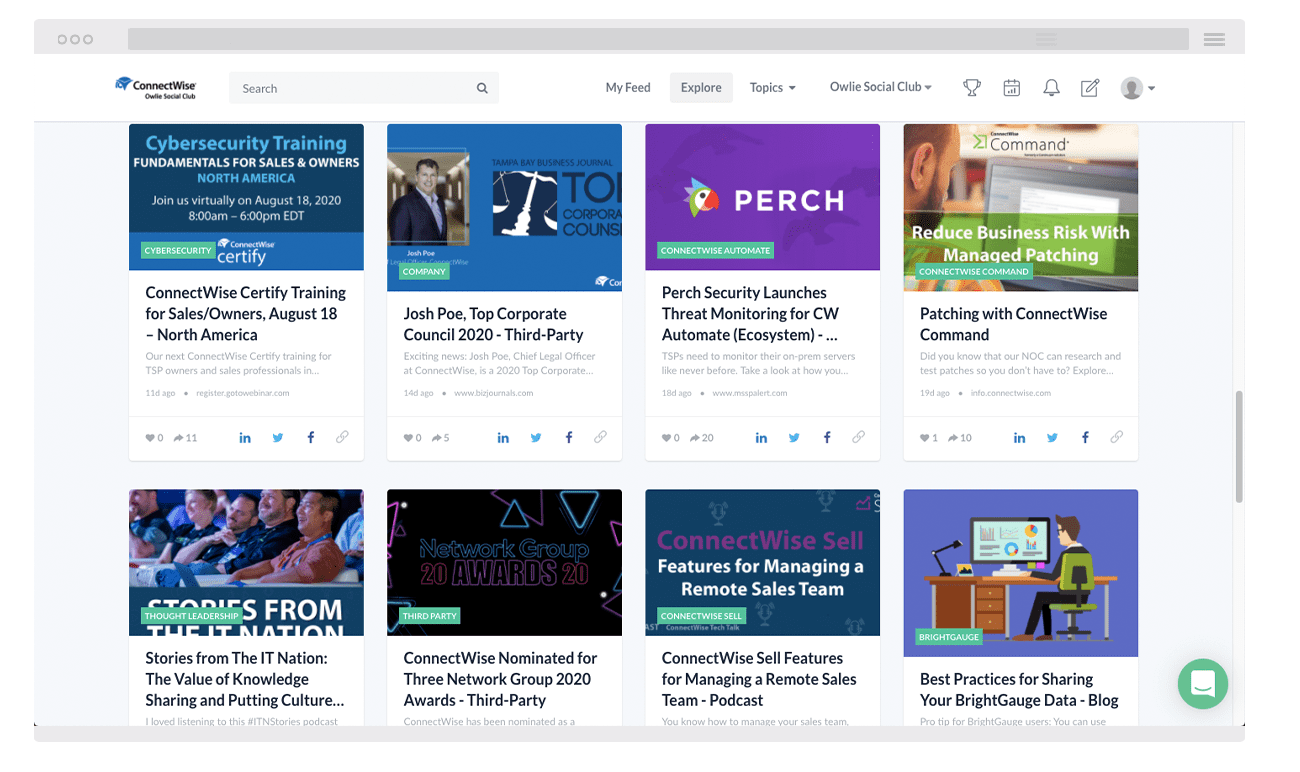Open Patching with ConnectWise Command title

(1013, 324)
